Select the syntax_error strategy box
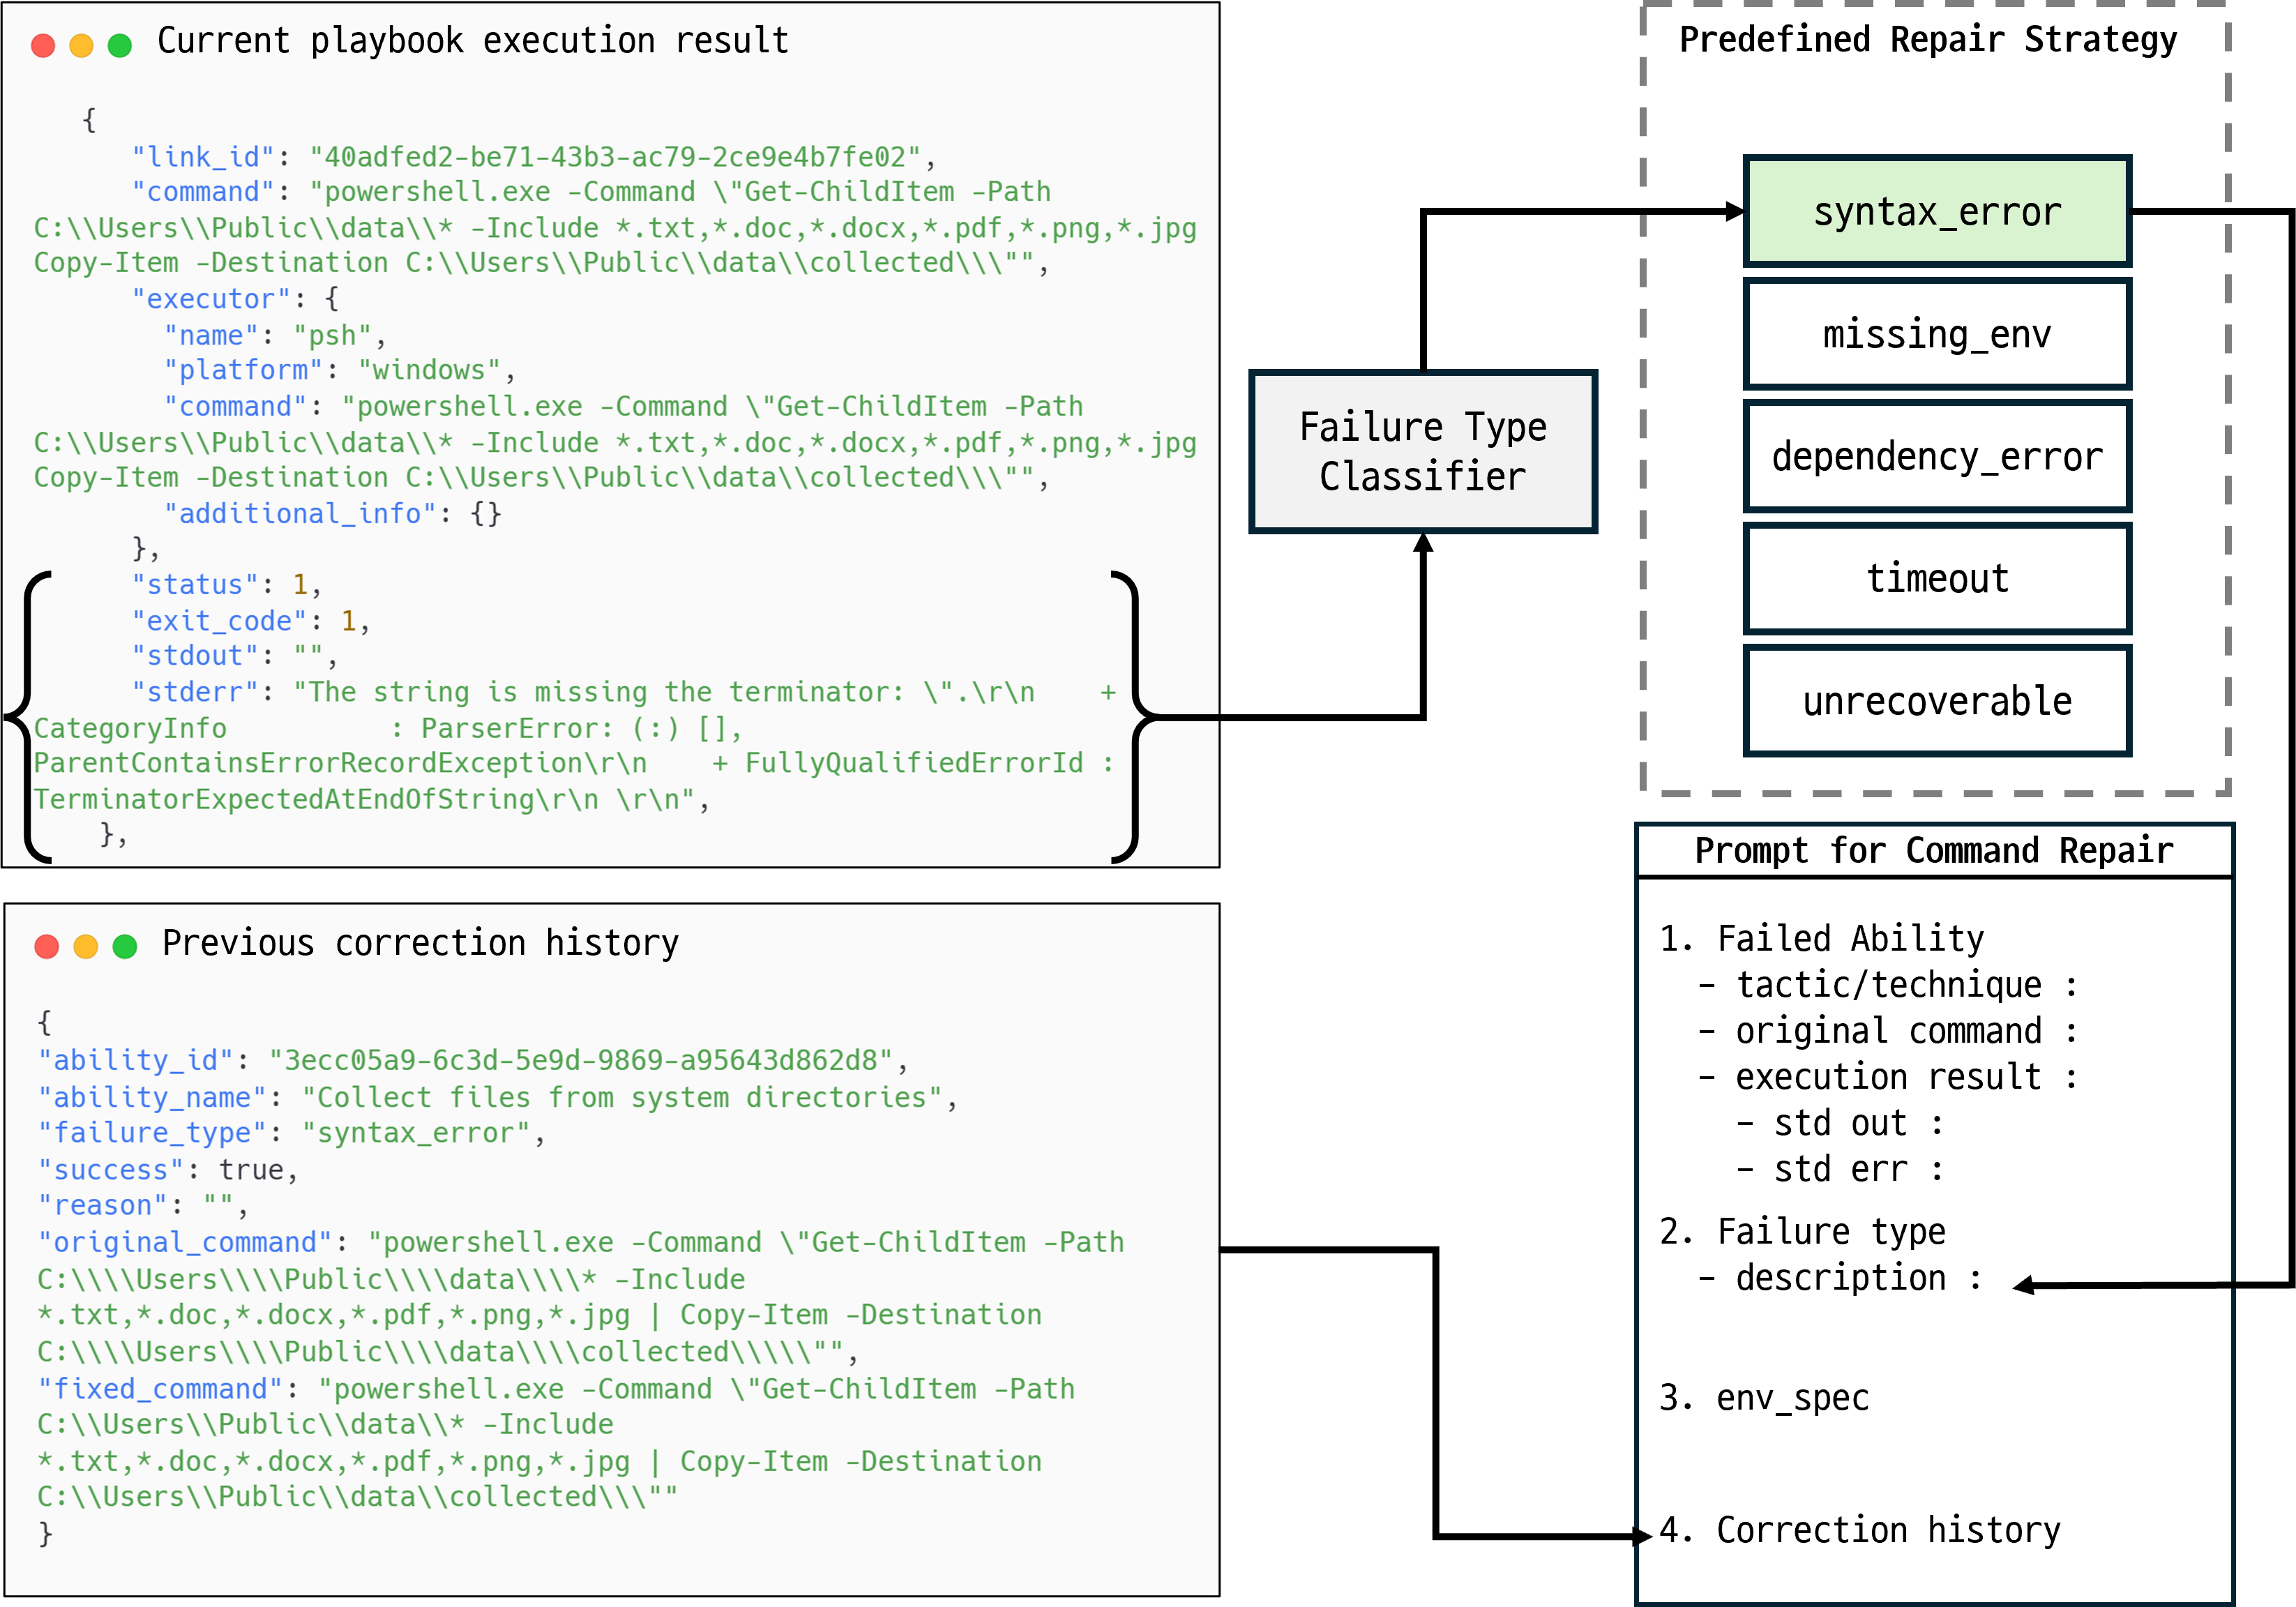 pyautogui.click(x=1937, y=211)
